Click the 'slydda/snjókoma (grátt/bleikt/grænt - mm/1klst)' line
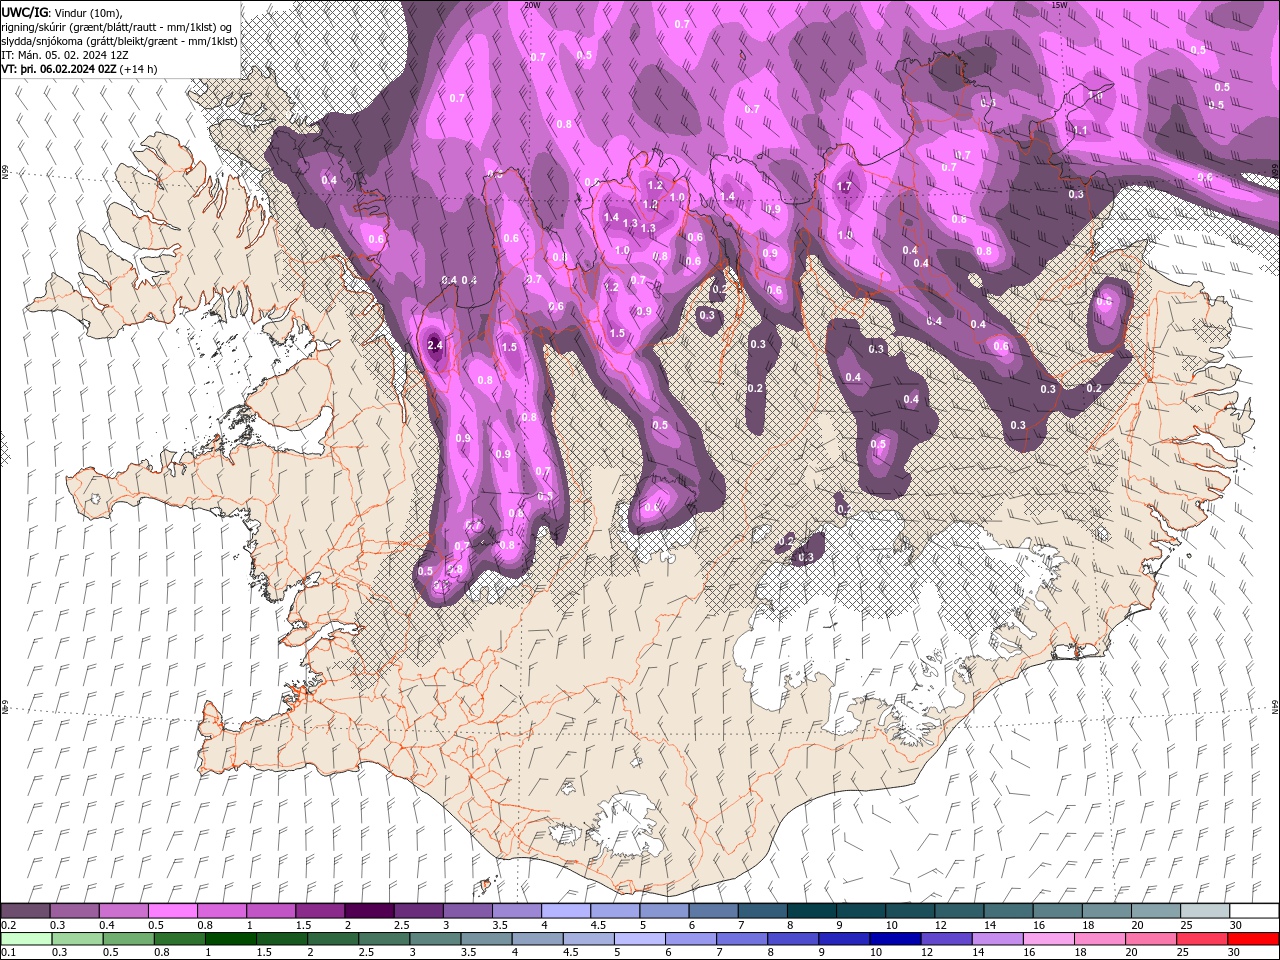Image resolution: width=1280 pixels, height=960 pixels. click(119, 41)
